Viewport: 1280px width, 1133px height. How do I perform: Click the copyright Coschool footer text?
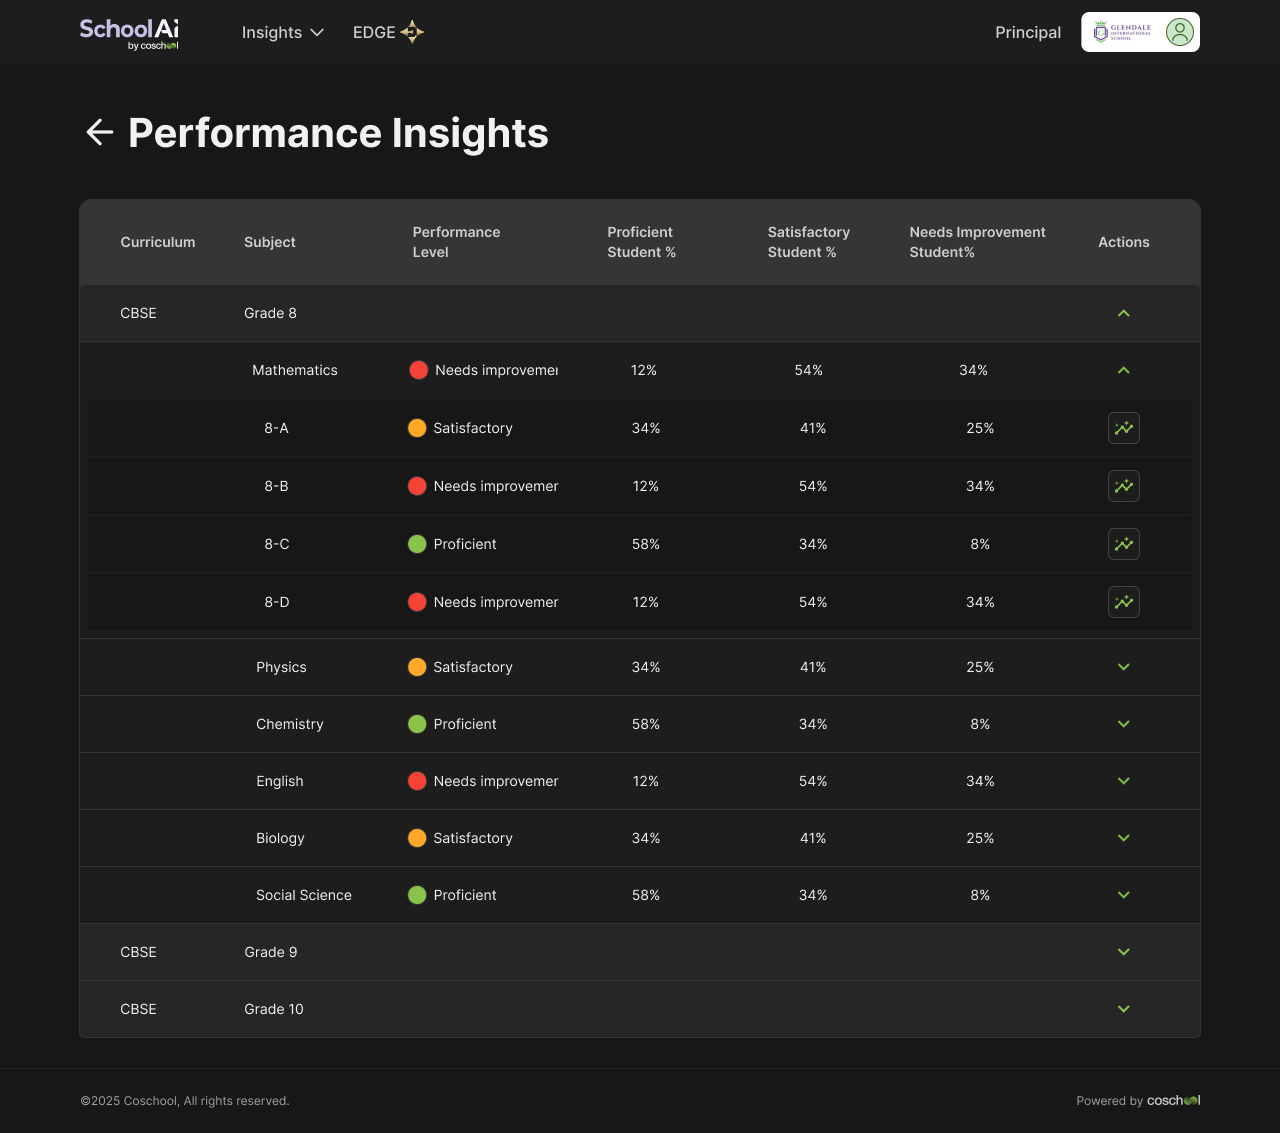pyautogui.click(x=185, y=1101)
